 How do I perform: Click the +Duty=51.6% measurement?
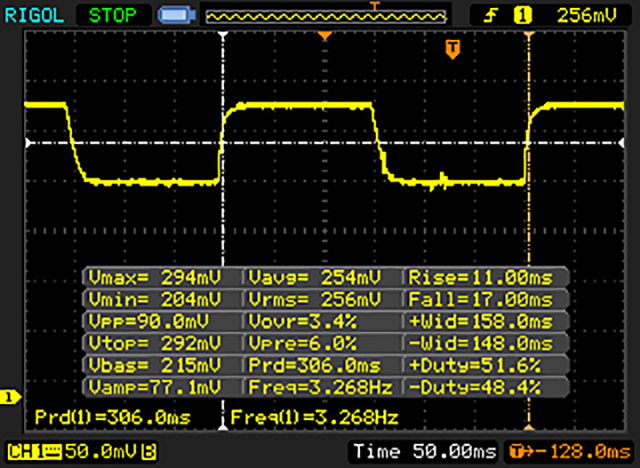475,365
